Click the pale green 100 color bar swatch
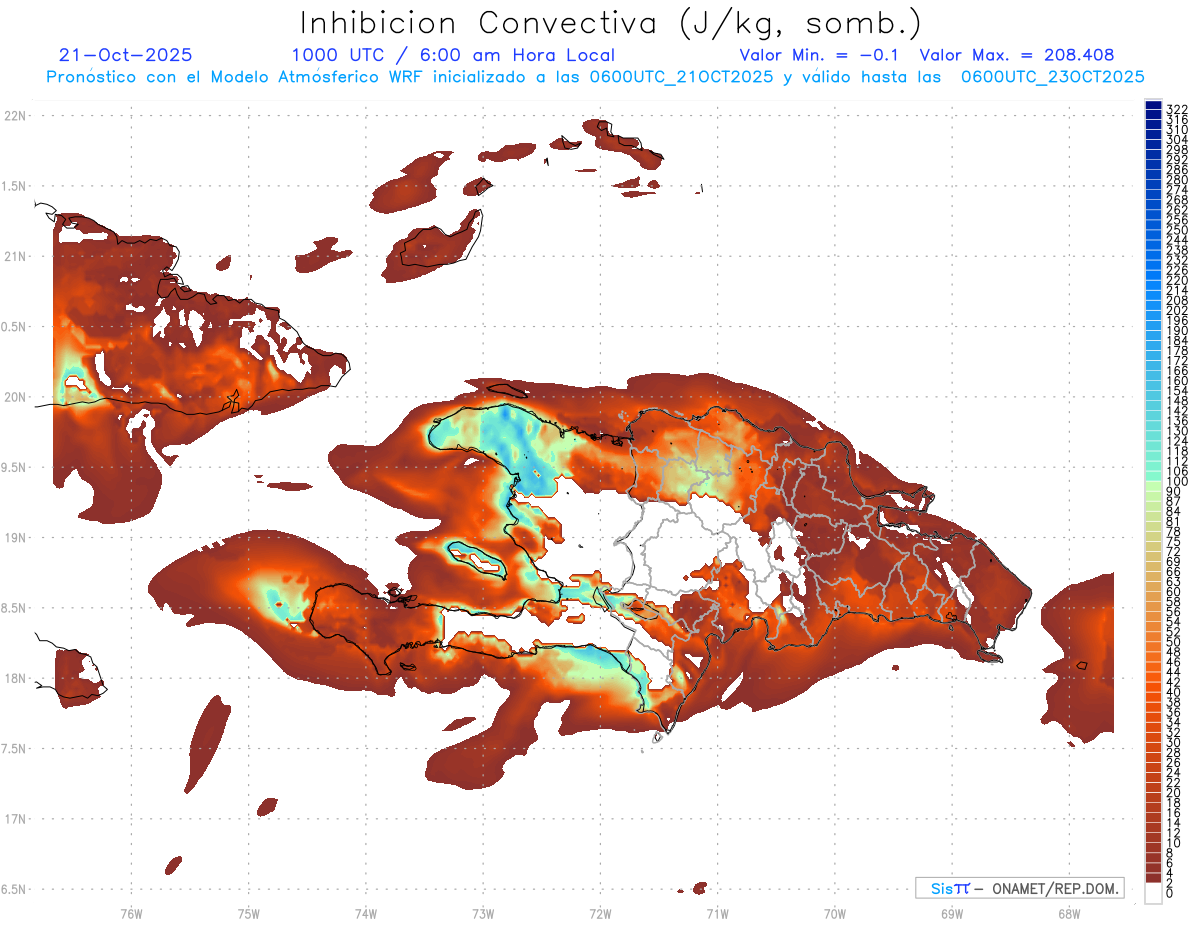 [1153, 486]
